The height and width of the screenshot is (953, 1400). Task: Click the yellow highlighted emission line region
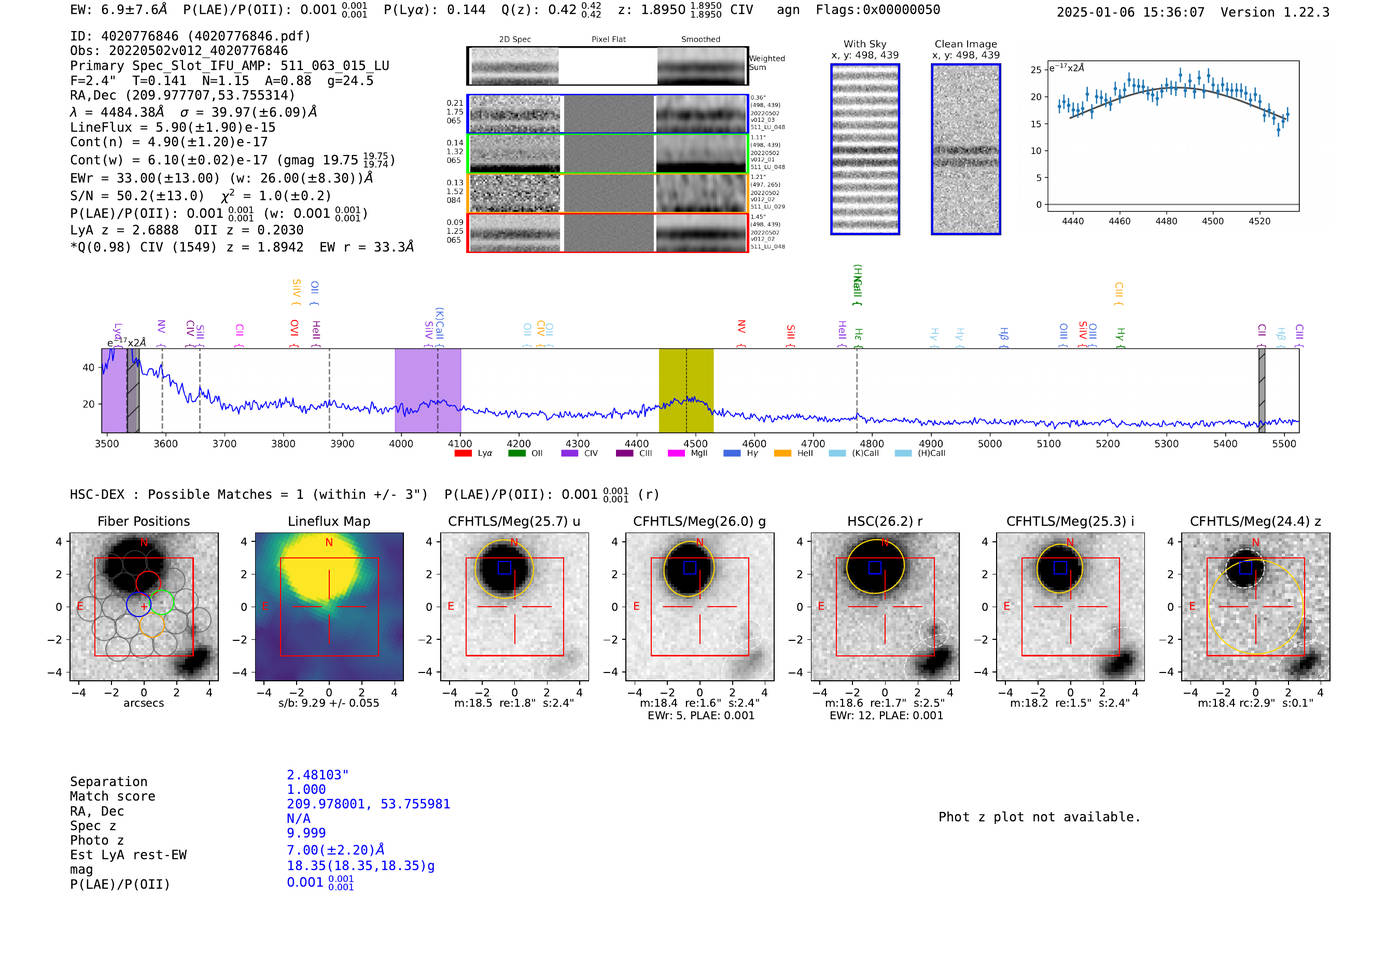[686, 390]
